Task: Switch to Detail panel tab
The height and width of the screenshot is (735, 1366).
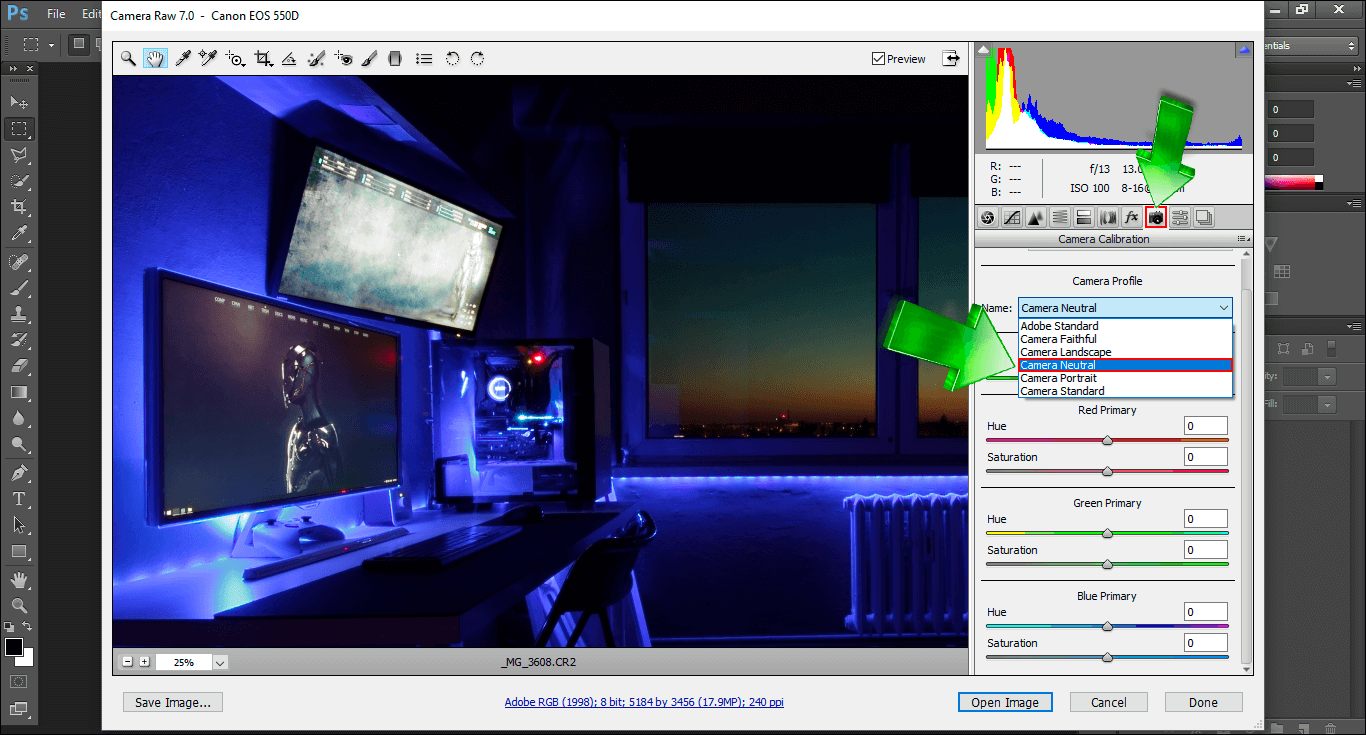Action: 1036,217
